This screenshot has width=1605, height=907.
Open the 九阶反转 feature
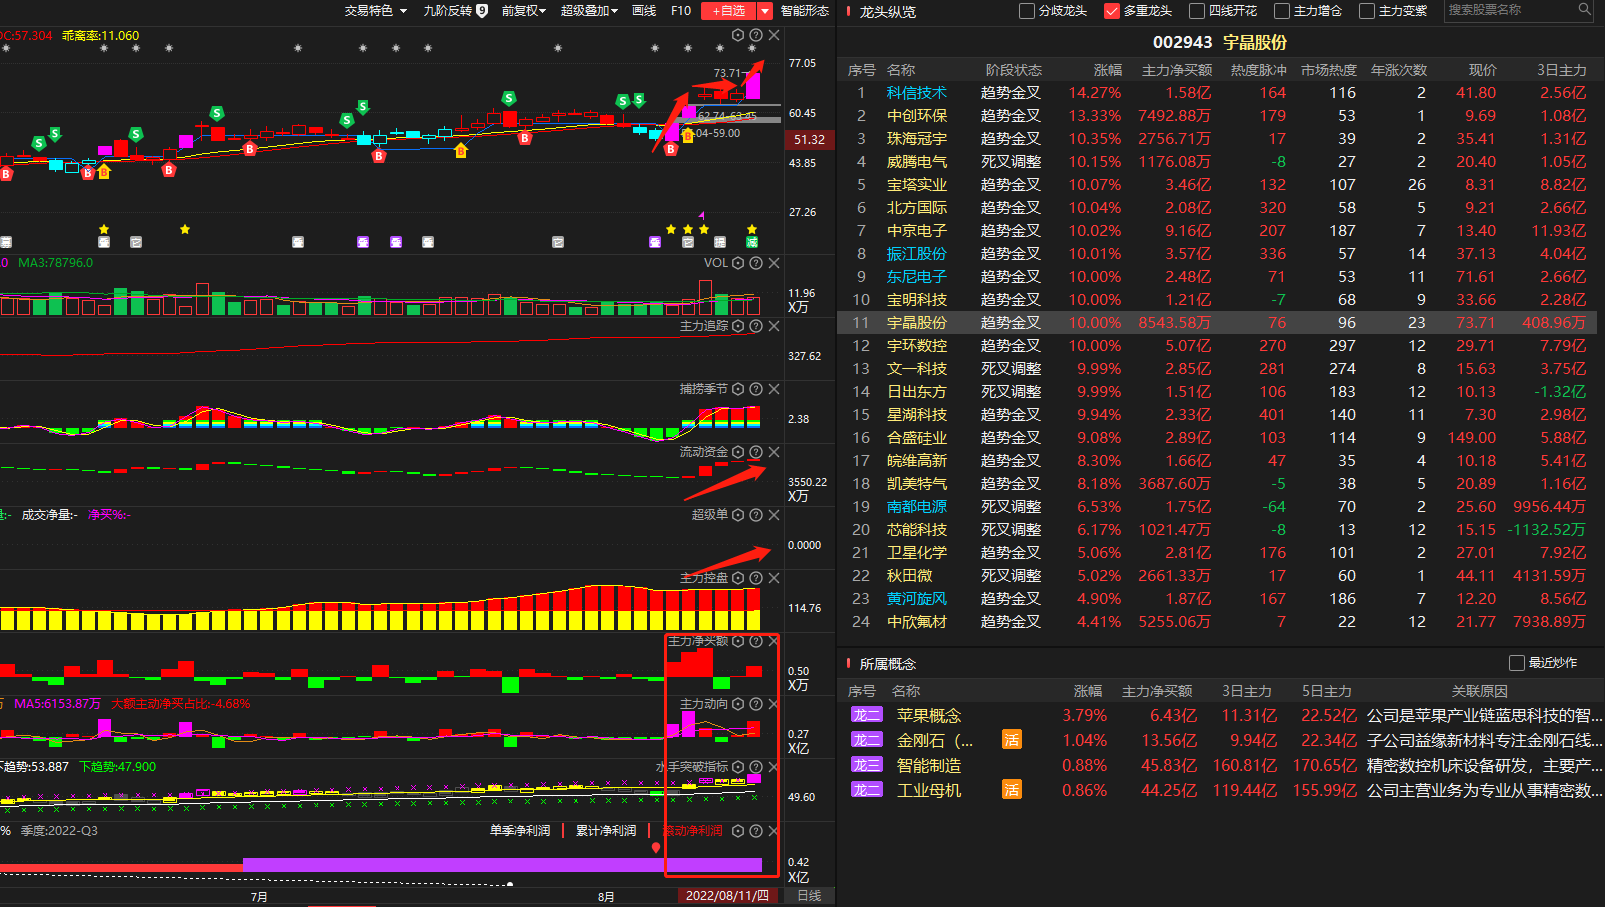tap(455, 10)
